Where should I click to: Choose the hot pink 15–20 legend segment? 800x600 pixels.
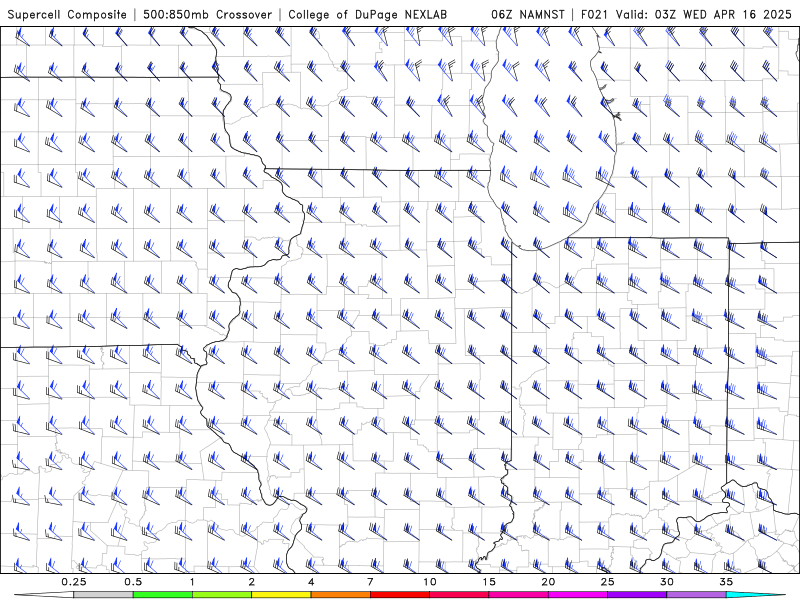click(518, 595)
